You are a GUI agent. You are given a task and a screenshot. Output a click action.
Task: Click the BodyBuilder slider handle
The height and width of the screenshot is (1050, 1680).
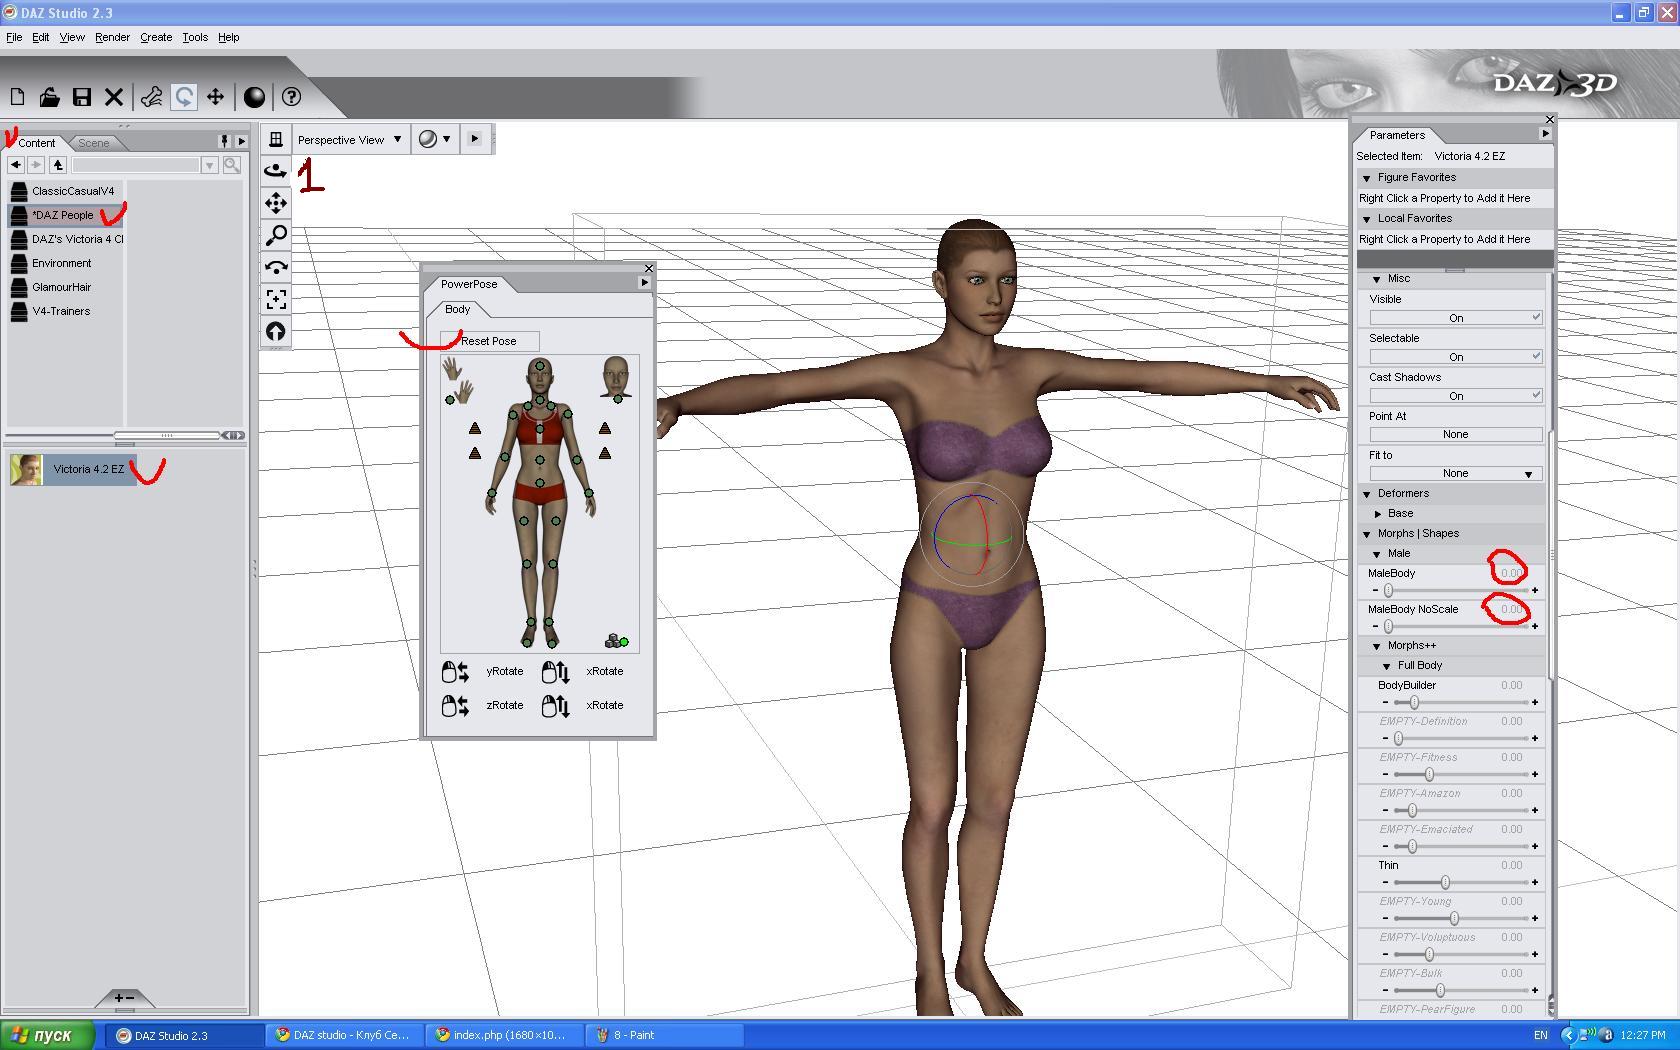(1414, 703)
